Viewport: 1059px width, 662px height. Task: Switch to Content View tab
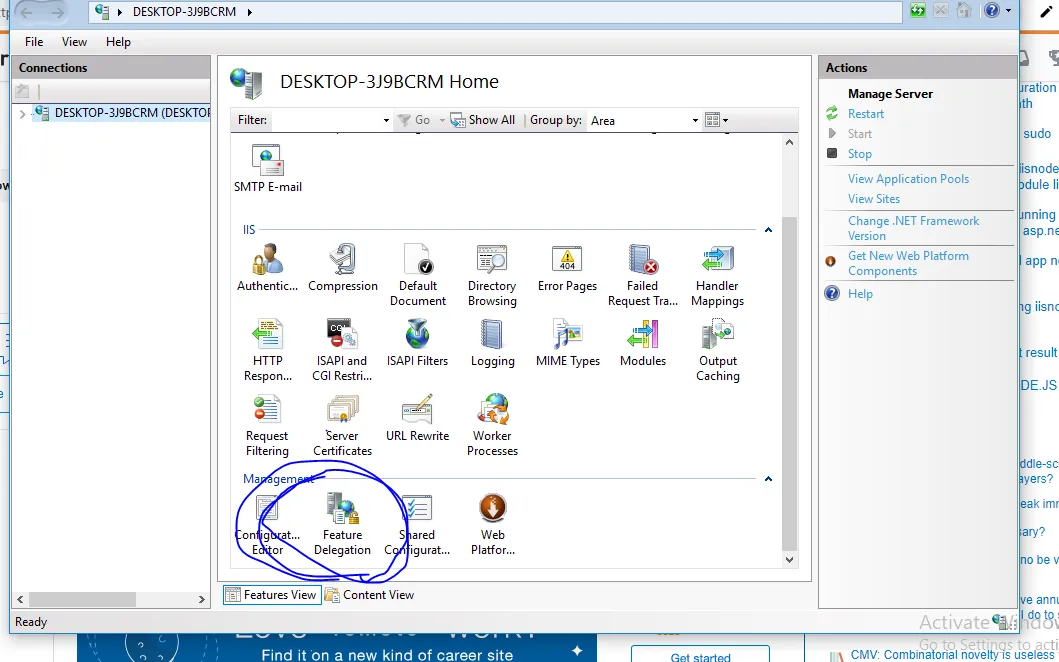(x=369, y=594)
